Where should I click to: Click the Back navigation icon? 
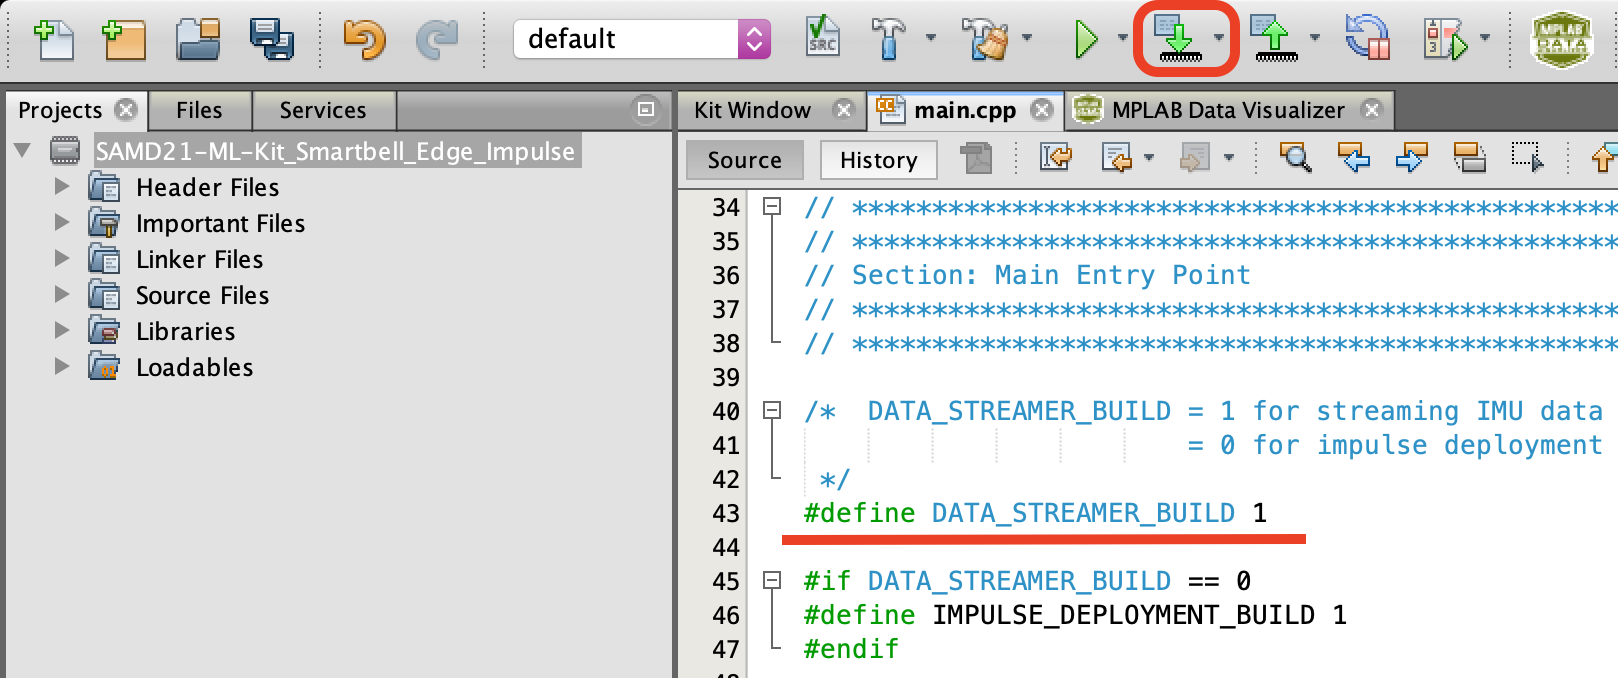point(1116,157)
